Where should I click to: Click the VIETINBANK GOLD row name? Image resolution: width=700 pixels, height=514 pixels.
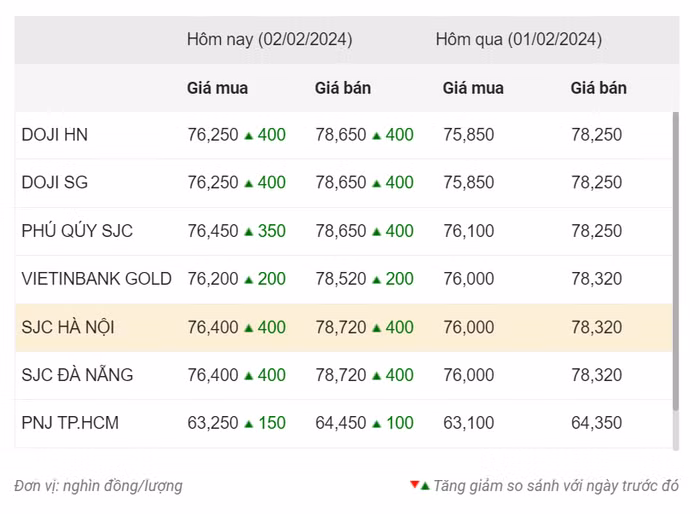[x=96, y=279]
